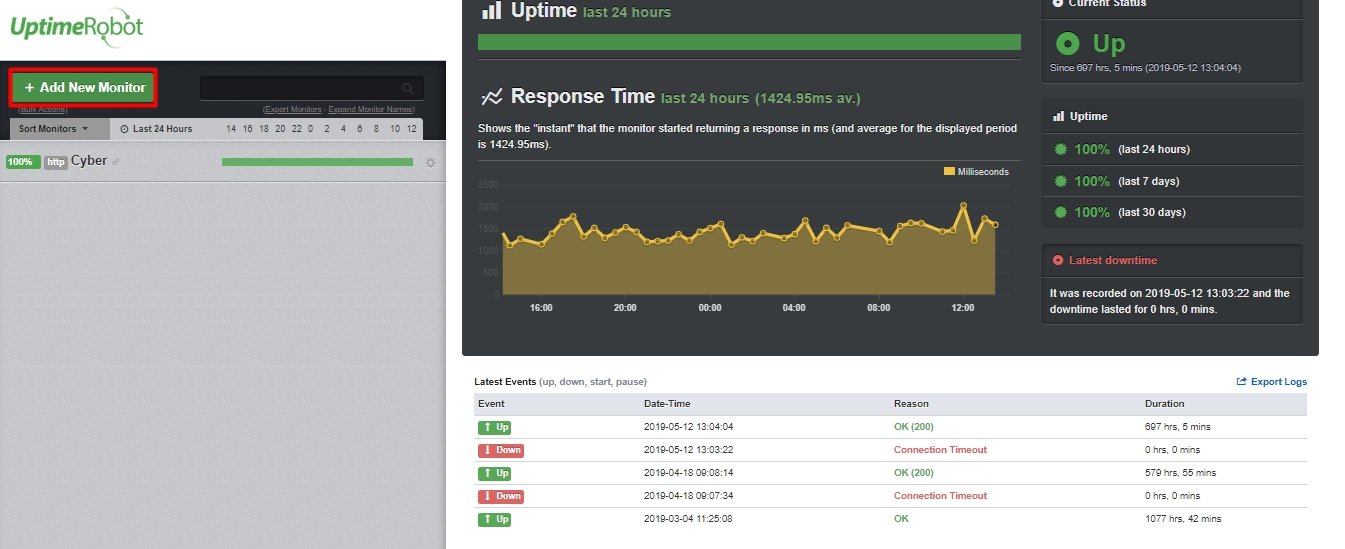Open the Bulk Actions link

[x=42, y=109]
